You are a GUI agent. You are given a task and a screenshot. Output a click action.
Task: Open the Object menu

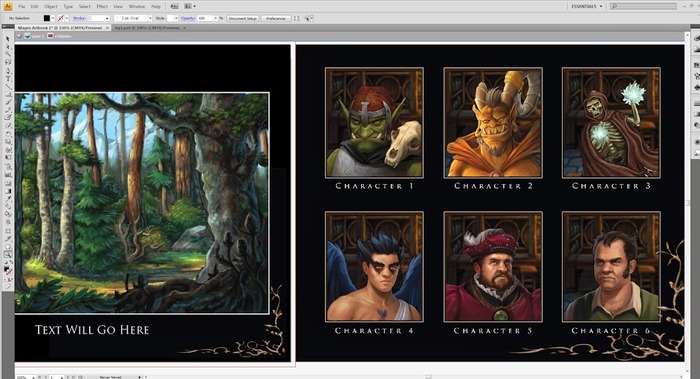pos(51,7)
